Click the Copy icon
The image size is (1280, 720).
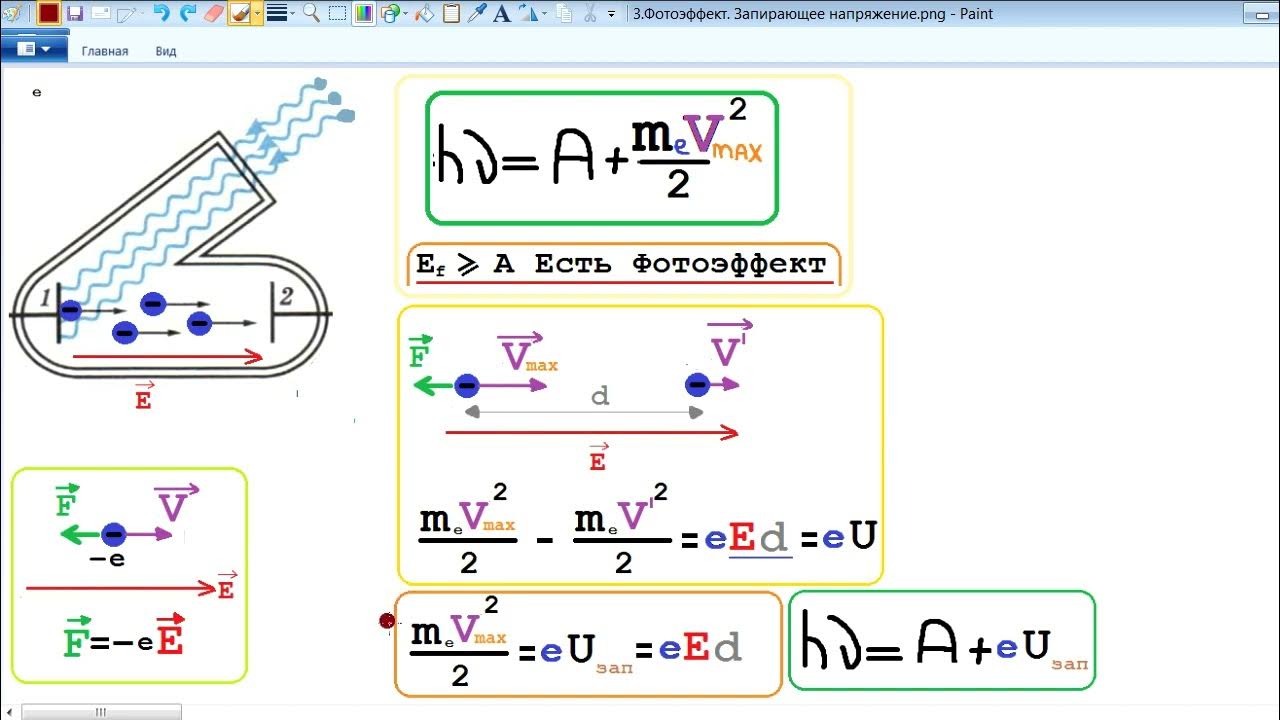[x=564, y=13]
